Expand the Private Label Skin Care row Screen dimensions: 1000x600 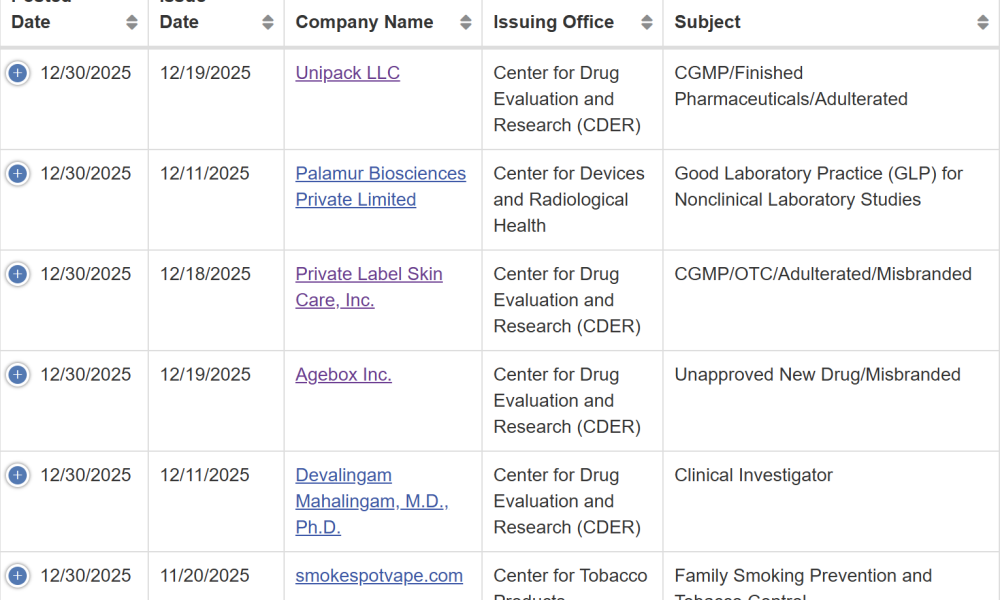[18, 274]
